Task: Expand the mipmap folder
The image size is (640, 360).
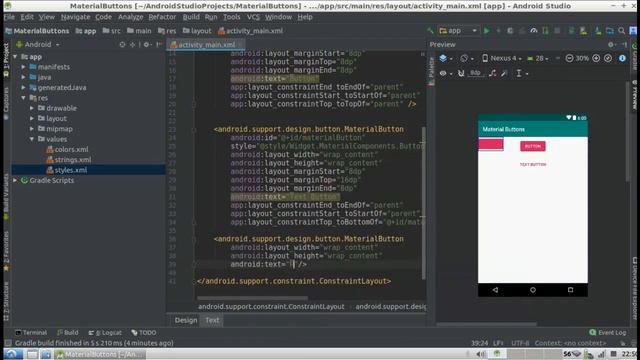Action: tap(32, 129)
